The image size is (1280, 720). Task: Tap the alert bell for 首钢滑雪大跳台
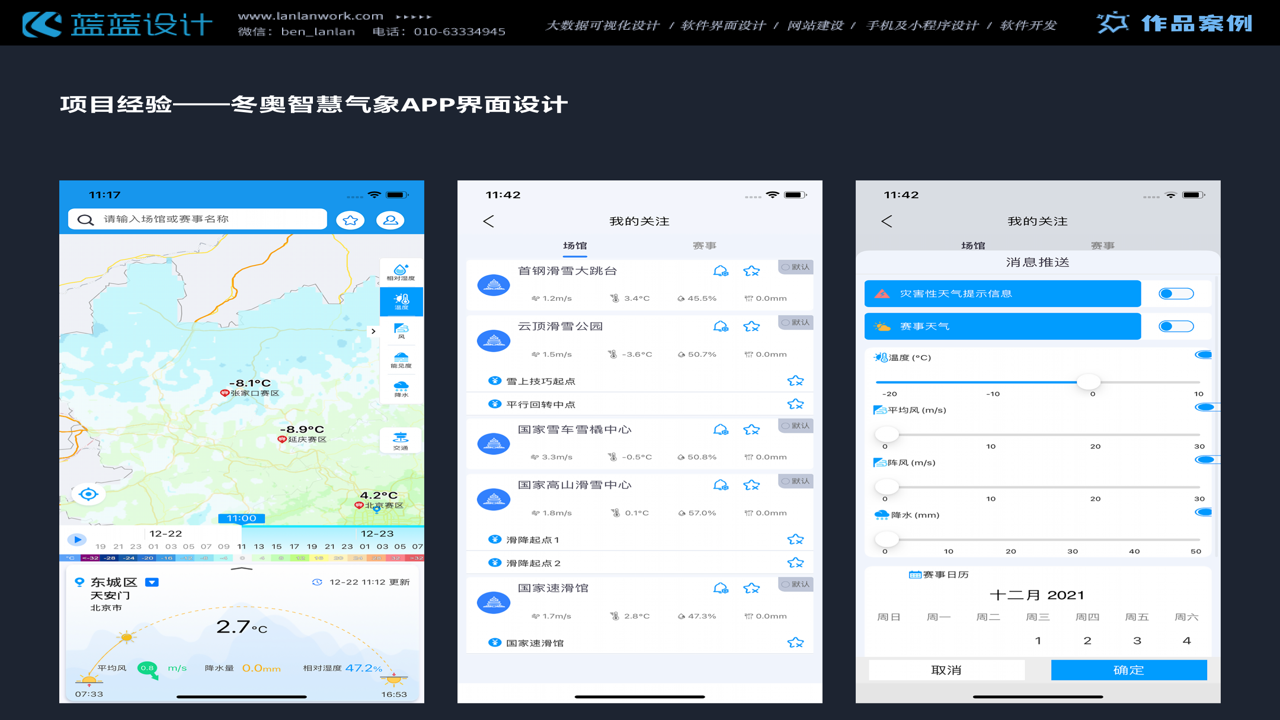pos(720,271)
